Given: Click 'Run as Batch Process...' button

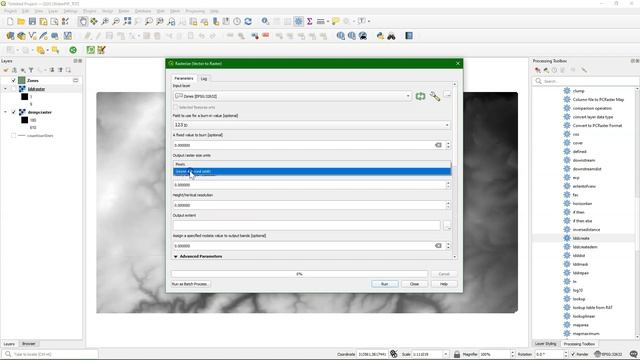Looking at the screenshot, I should (190, 284).
